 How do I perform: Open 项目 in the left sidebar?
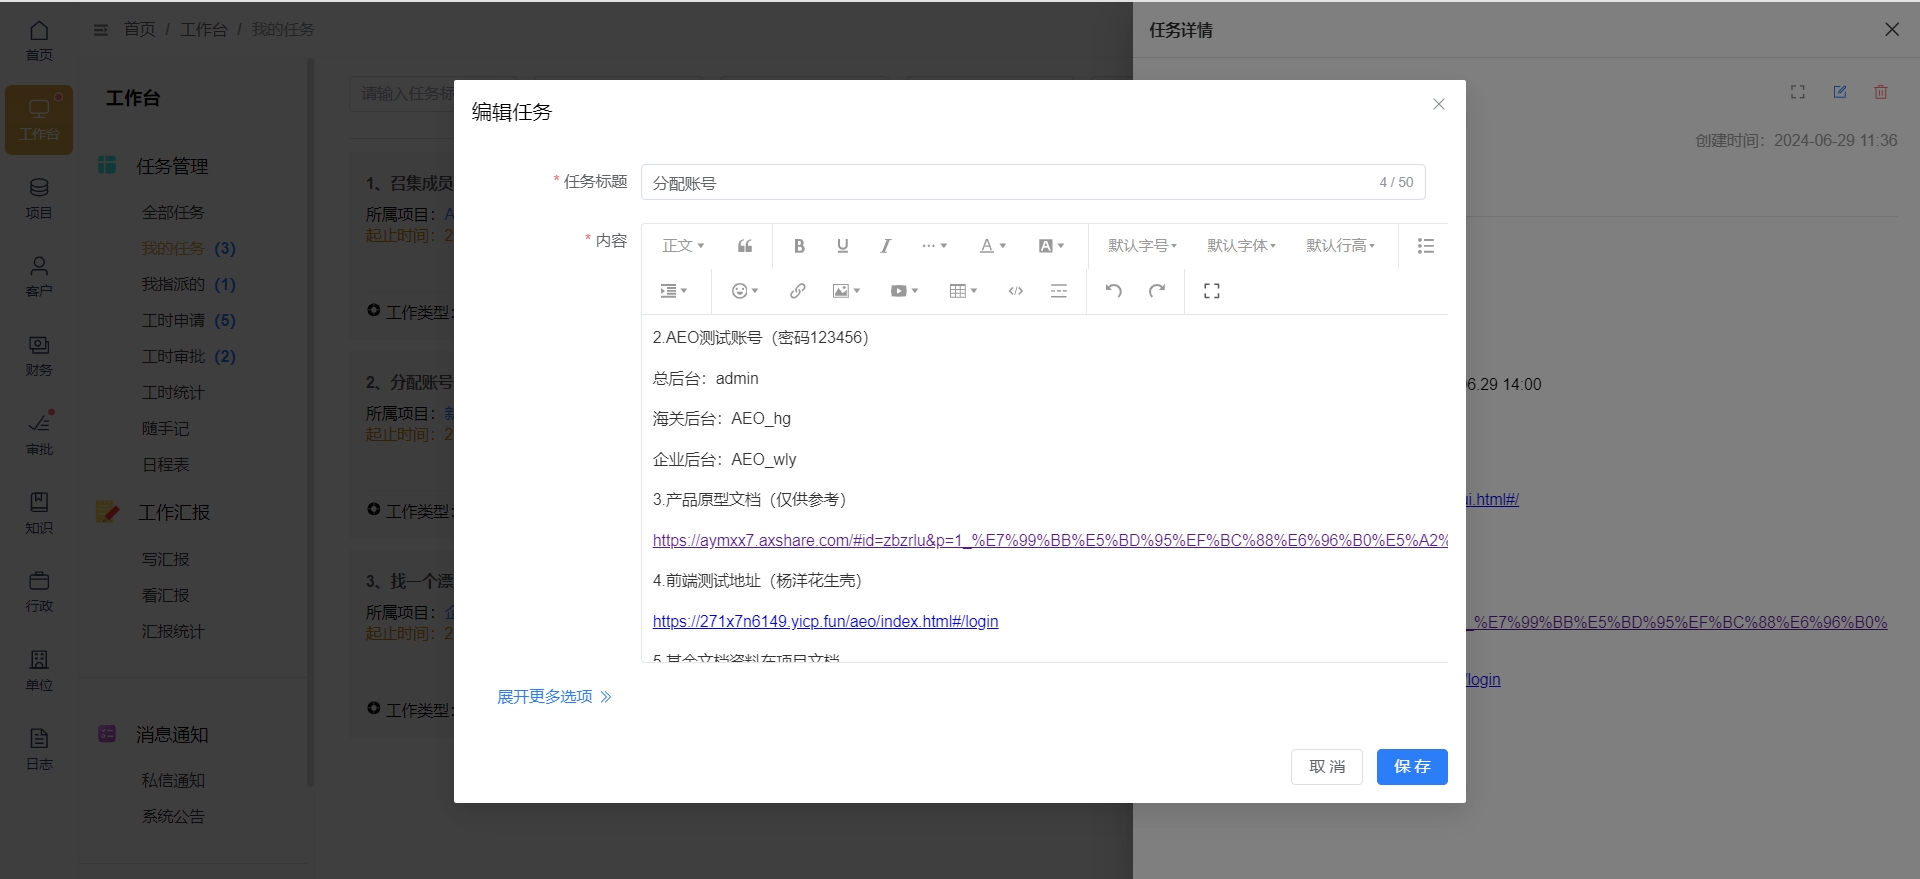tap(39, 198)
